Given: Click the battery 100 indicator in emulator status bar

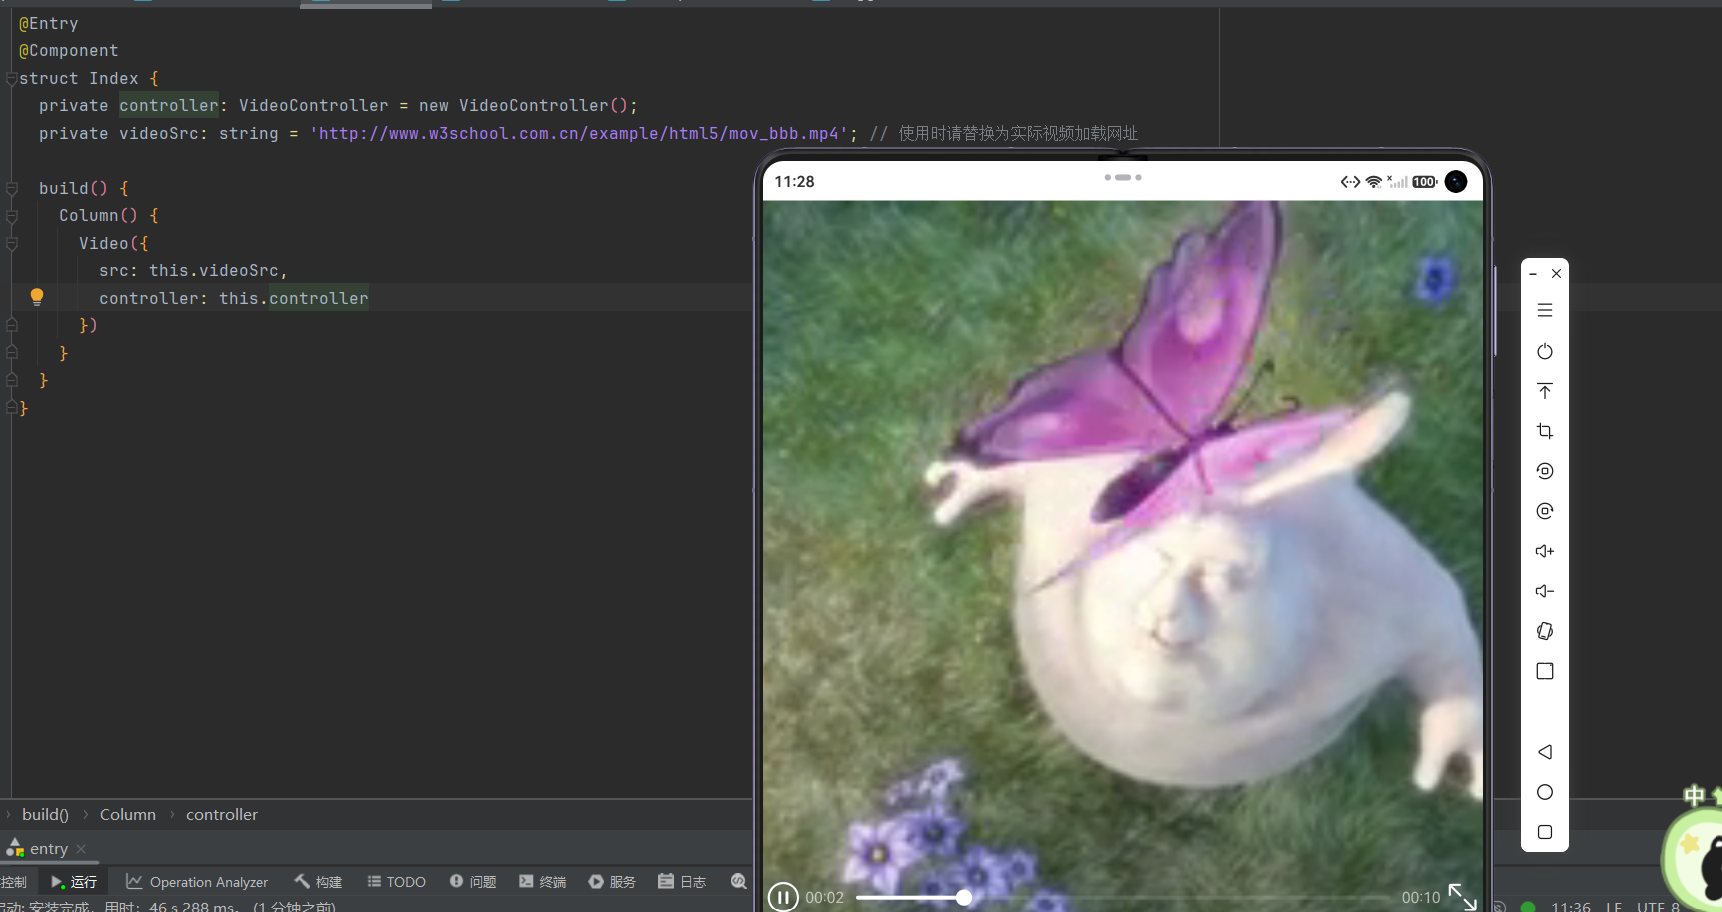Looking at the screenshot, I should (x=1425, y=182).
